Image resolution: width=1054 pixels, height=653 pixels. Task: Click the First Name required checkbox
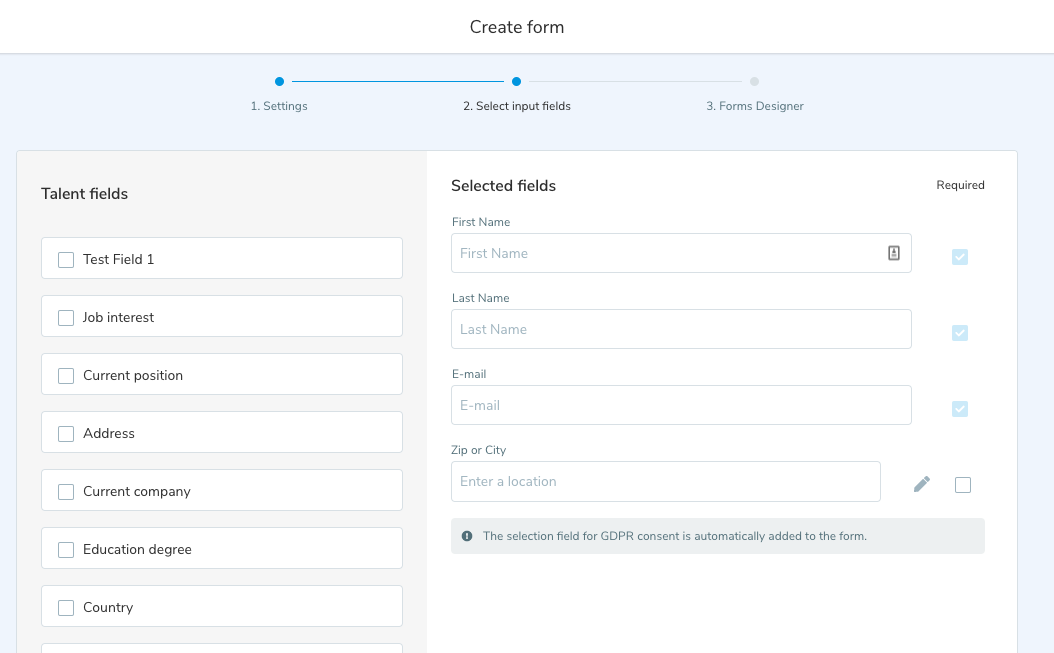pyautogui.click(x=959, y=257)
